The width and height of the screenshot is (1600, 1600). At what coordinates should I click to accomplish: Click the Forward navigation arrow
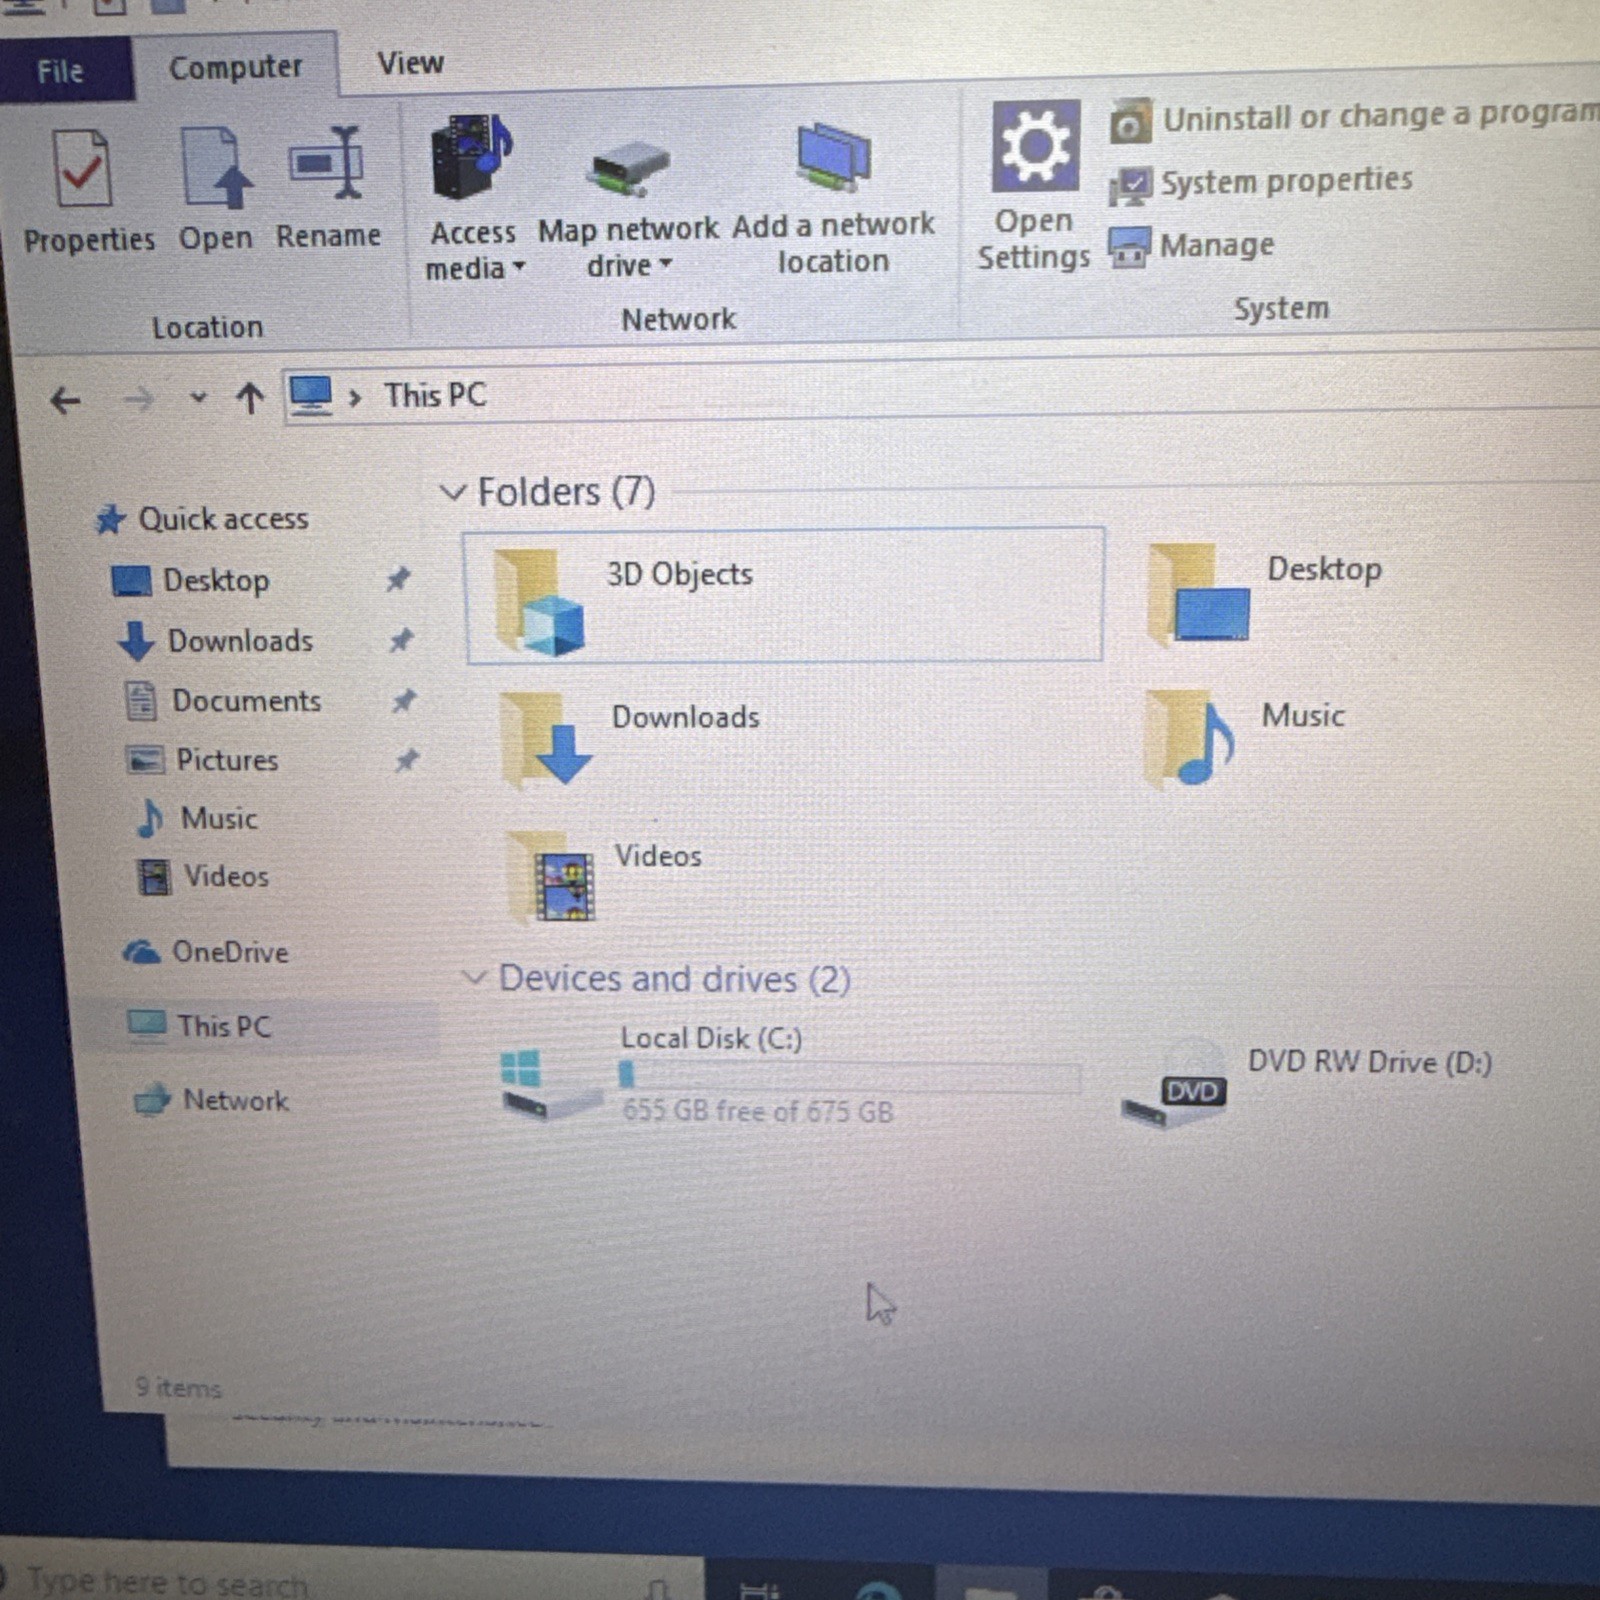click(x=138, y=400)
